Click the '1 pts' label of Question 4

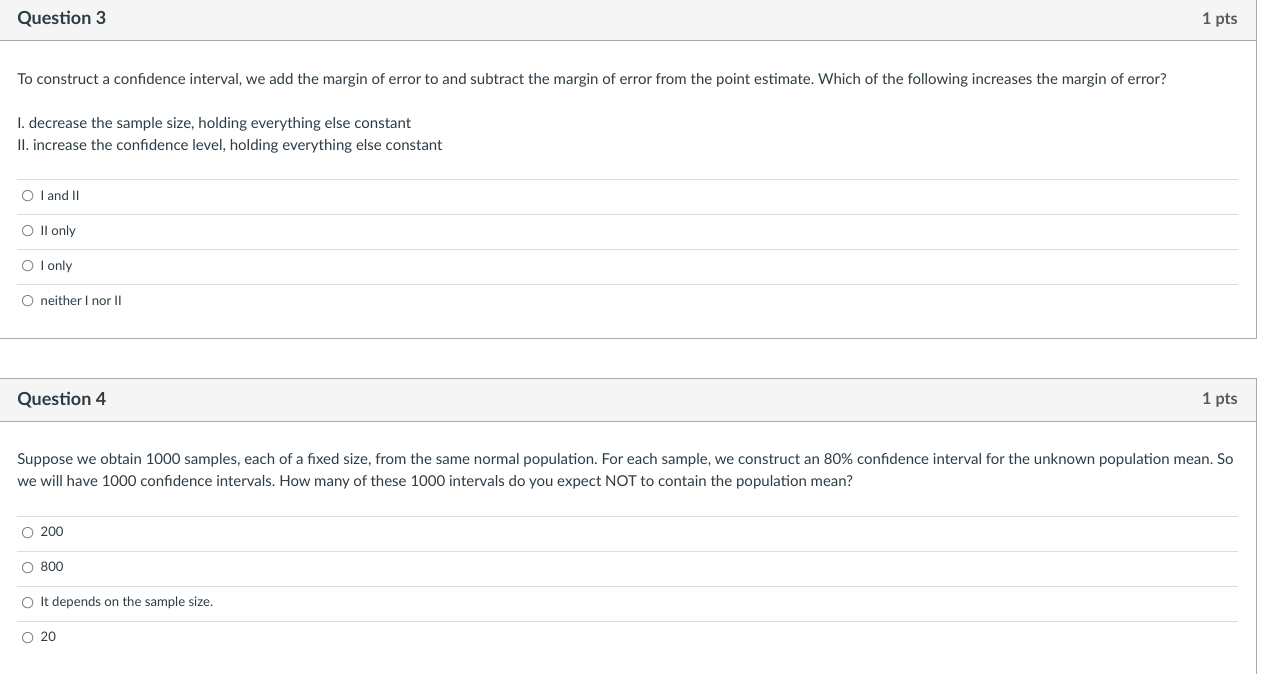(x=1219, y=399)
